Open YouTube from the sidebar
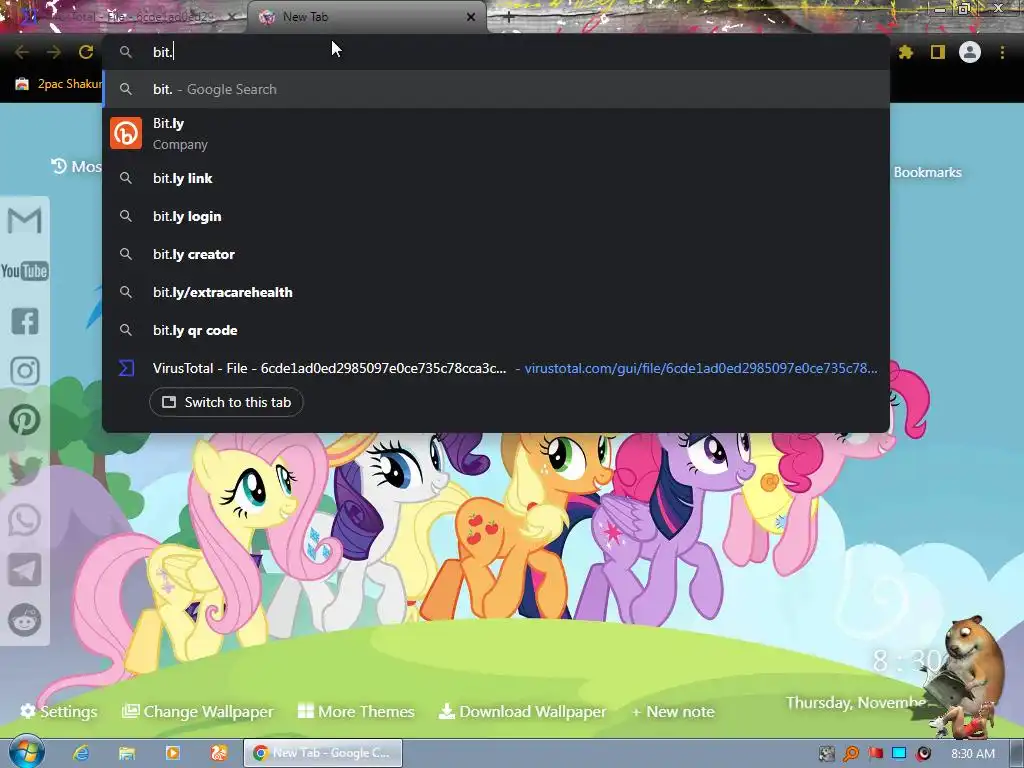The width and height of the screenshot is (1024, 768). (25, 270)
